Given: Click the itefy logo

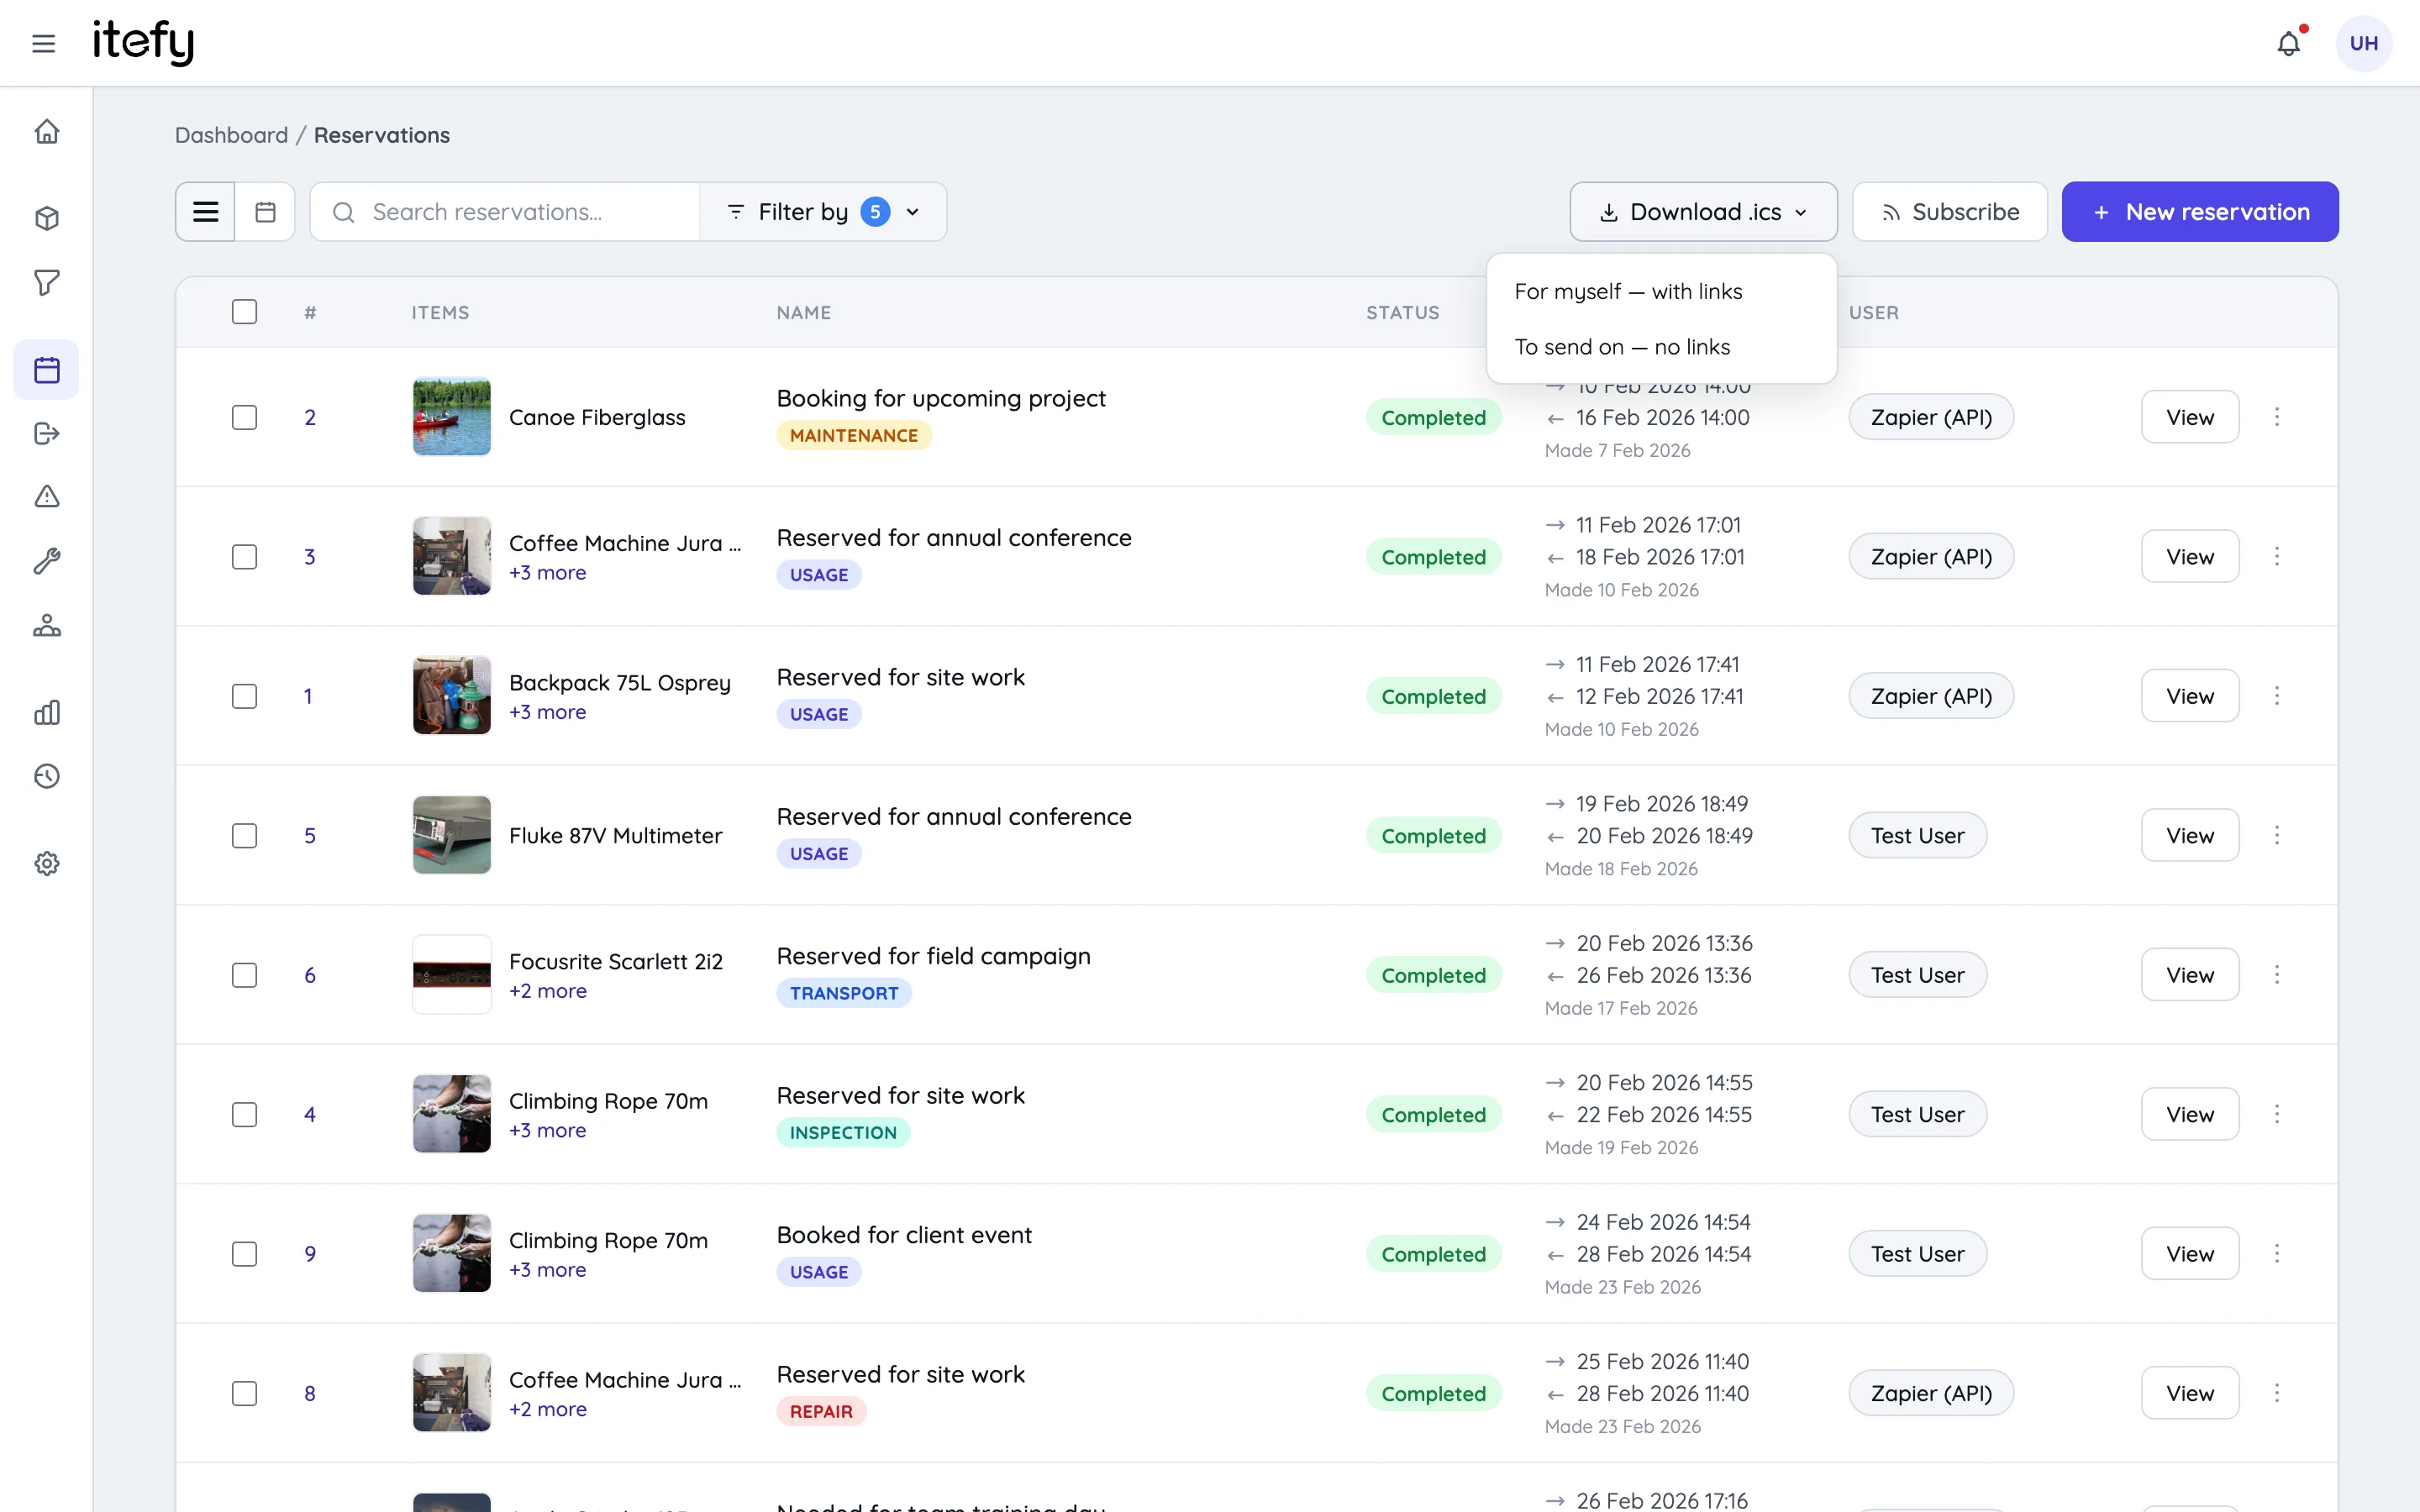Looking at the screenshot, I should pos(143,42).
